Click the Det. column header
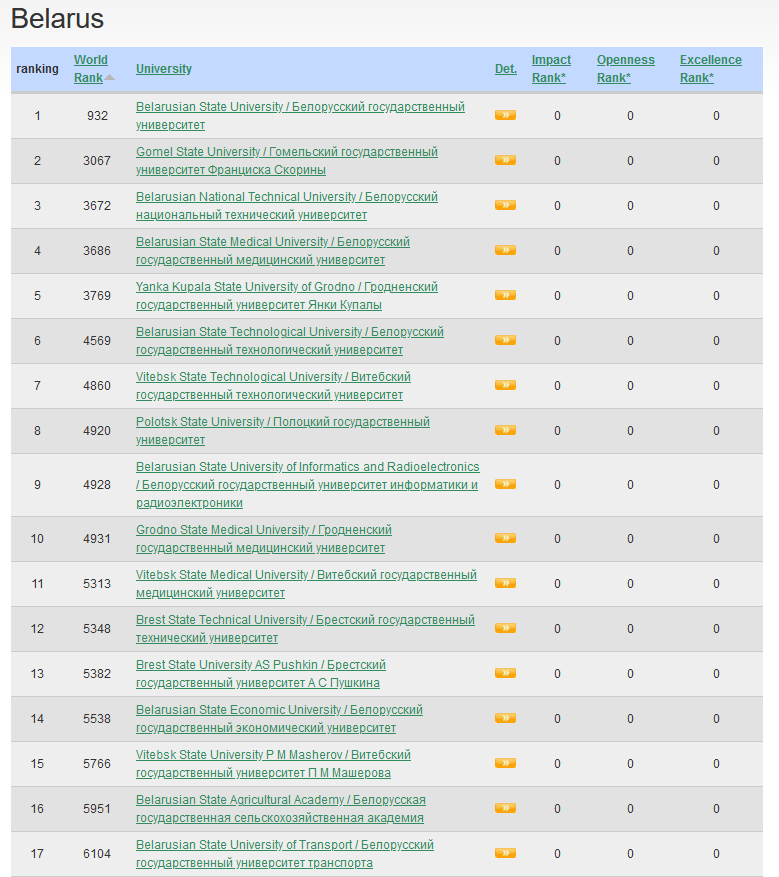Image resolution: width=779 pixels, height=877 pixels. [x=506, y=69]
